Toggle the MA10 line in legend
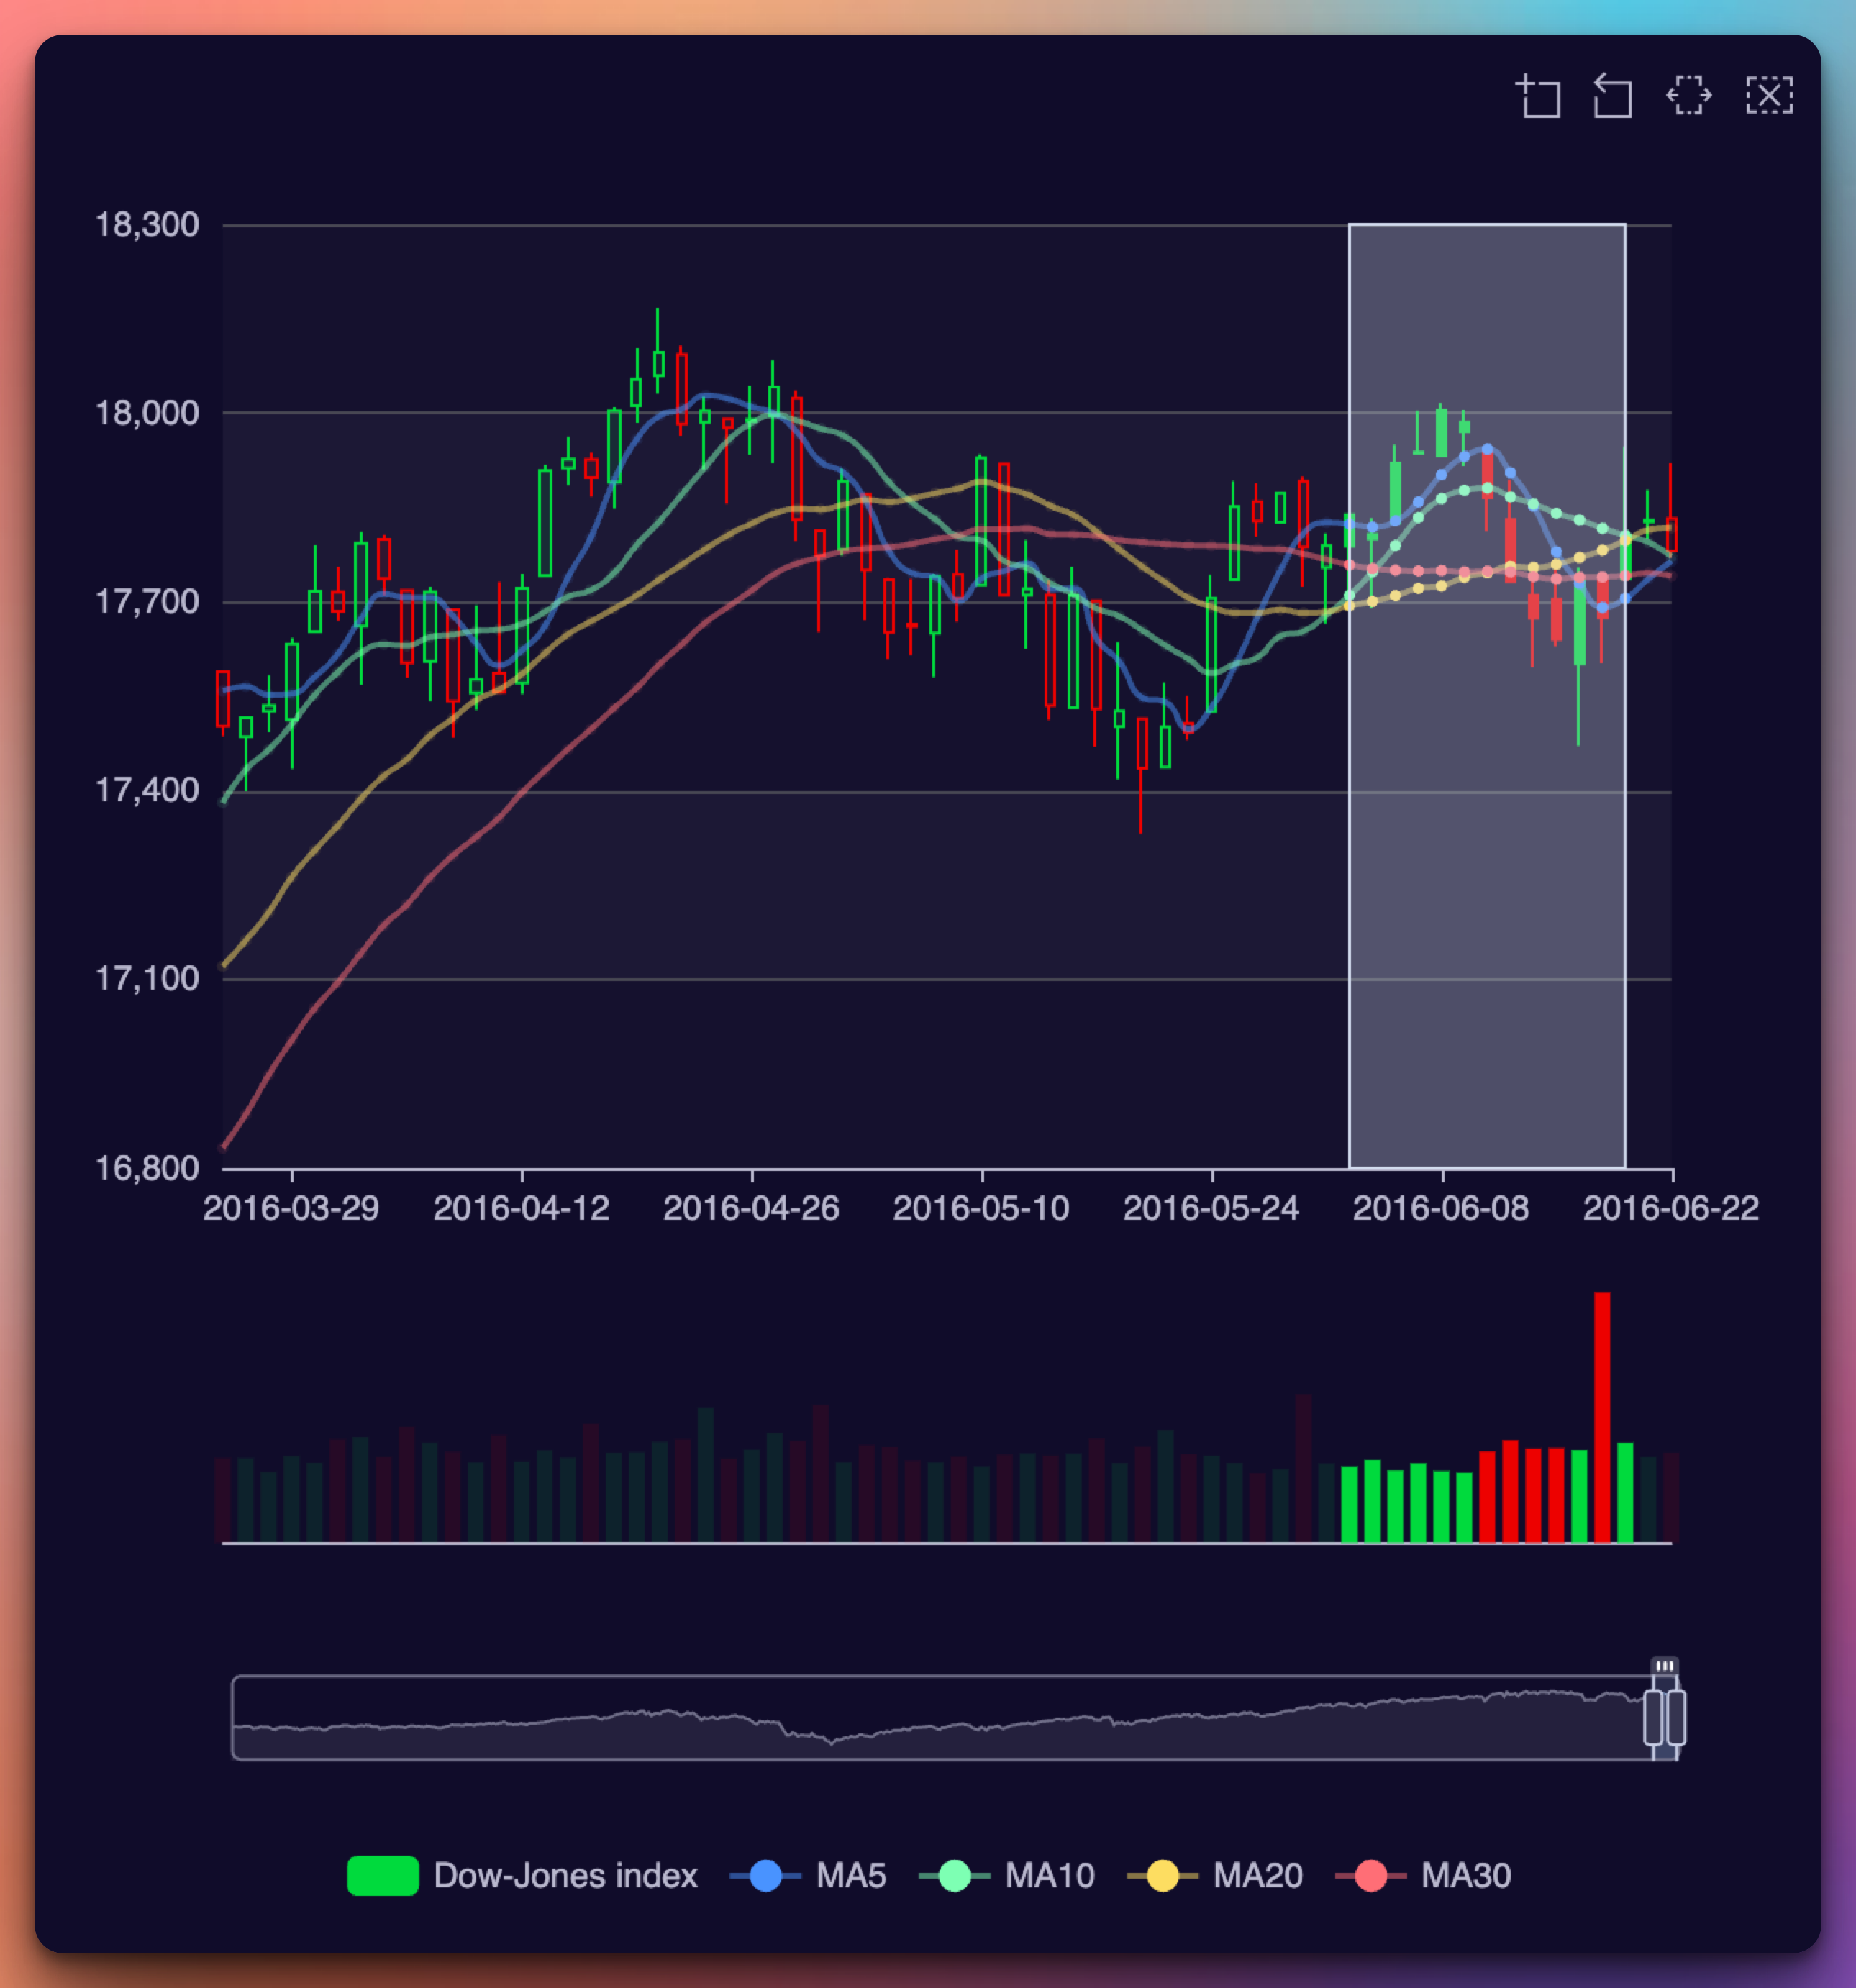 [x=1007, y=1875]
